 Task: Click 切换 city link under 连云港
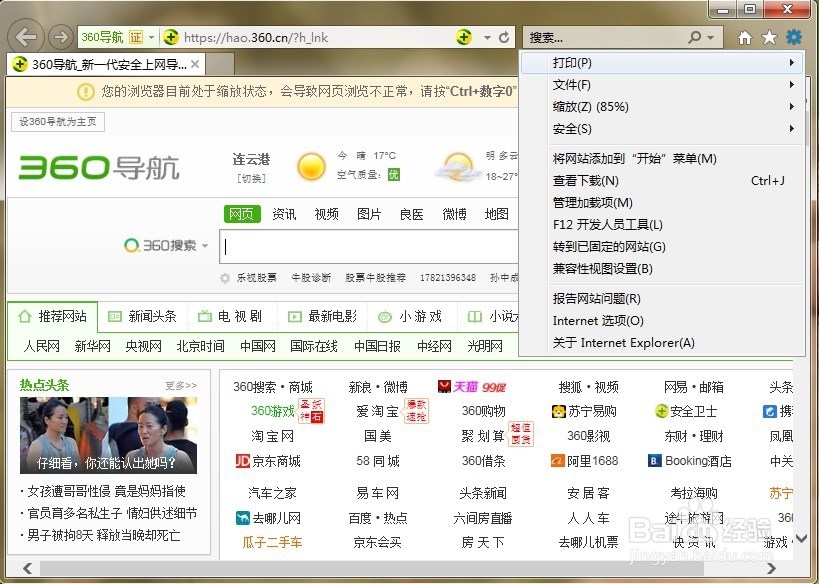[252, 179]
